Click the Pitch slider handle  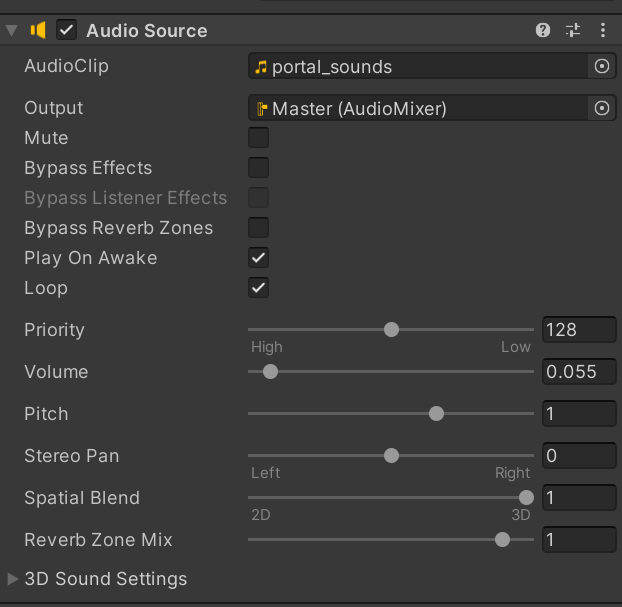coord(436,413)
